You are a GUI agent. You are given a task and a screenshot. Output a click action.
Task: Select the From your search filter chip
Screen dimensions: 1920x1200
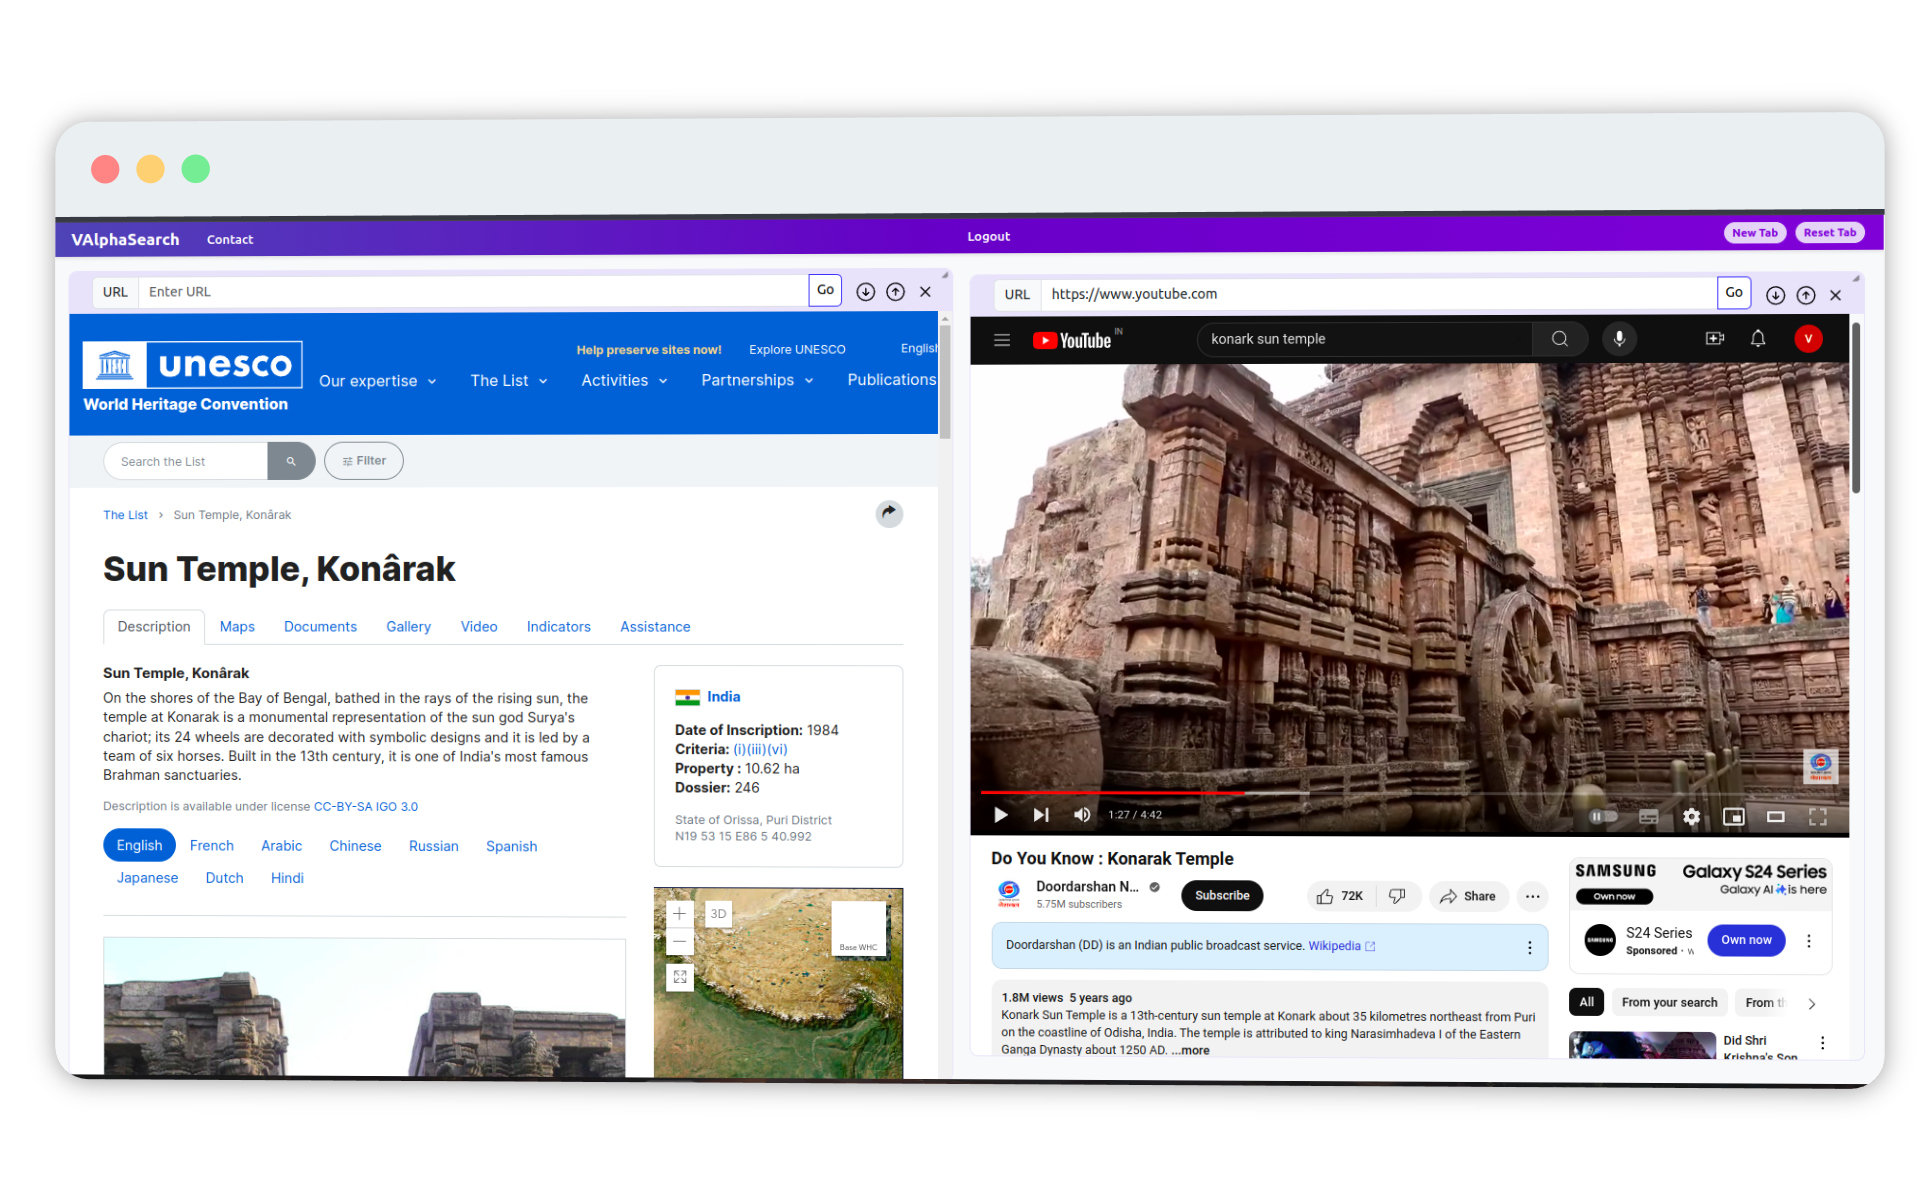point(1669,1003)
